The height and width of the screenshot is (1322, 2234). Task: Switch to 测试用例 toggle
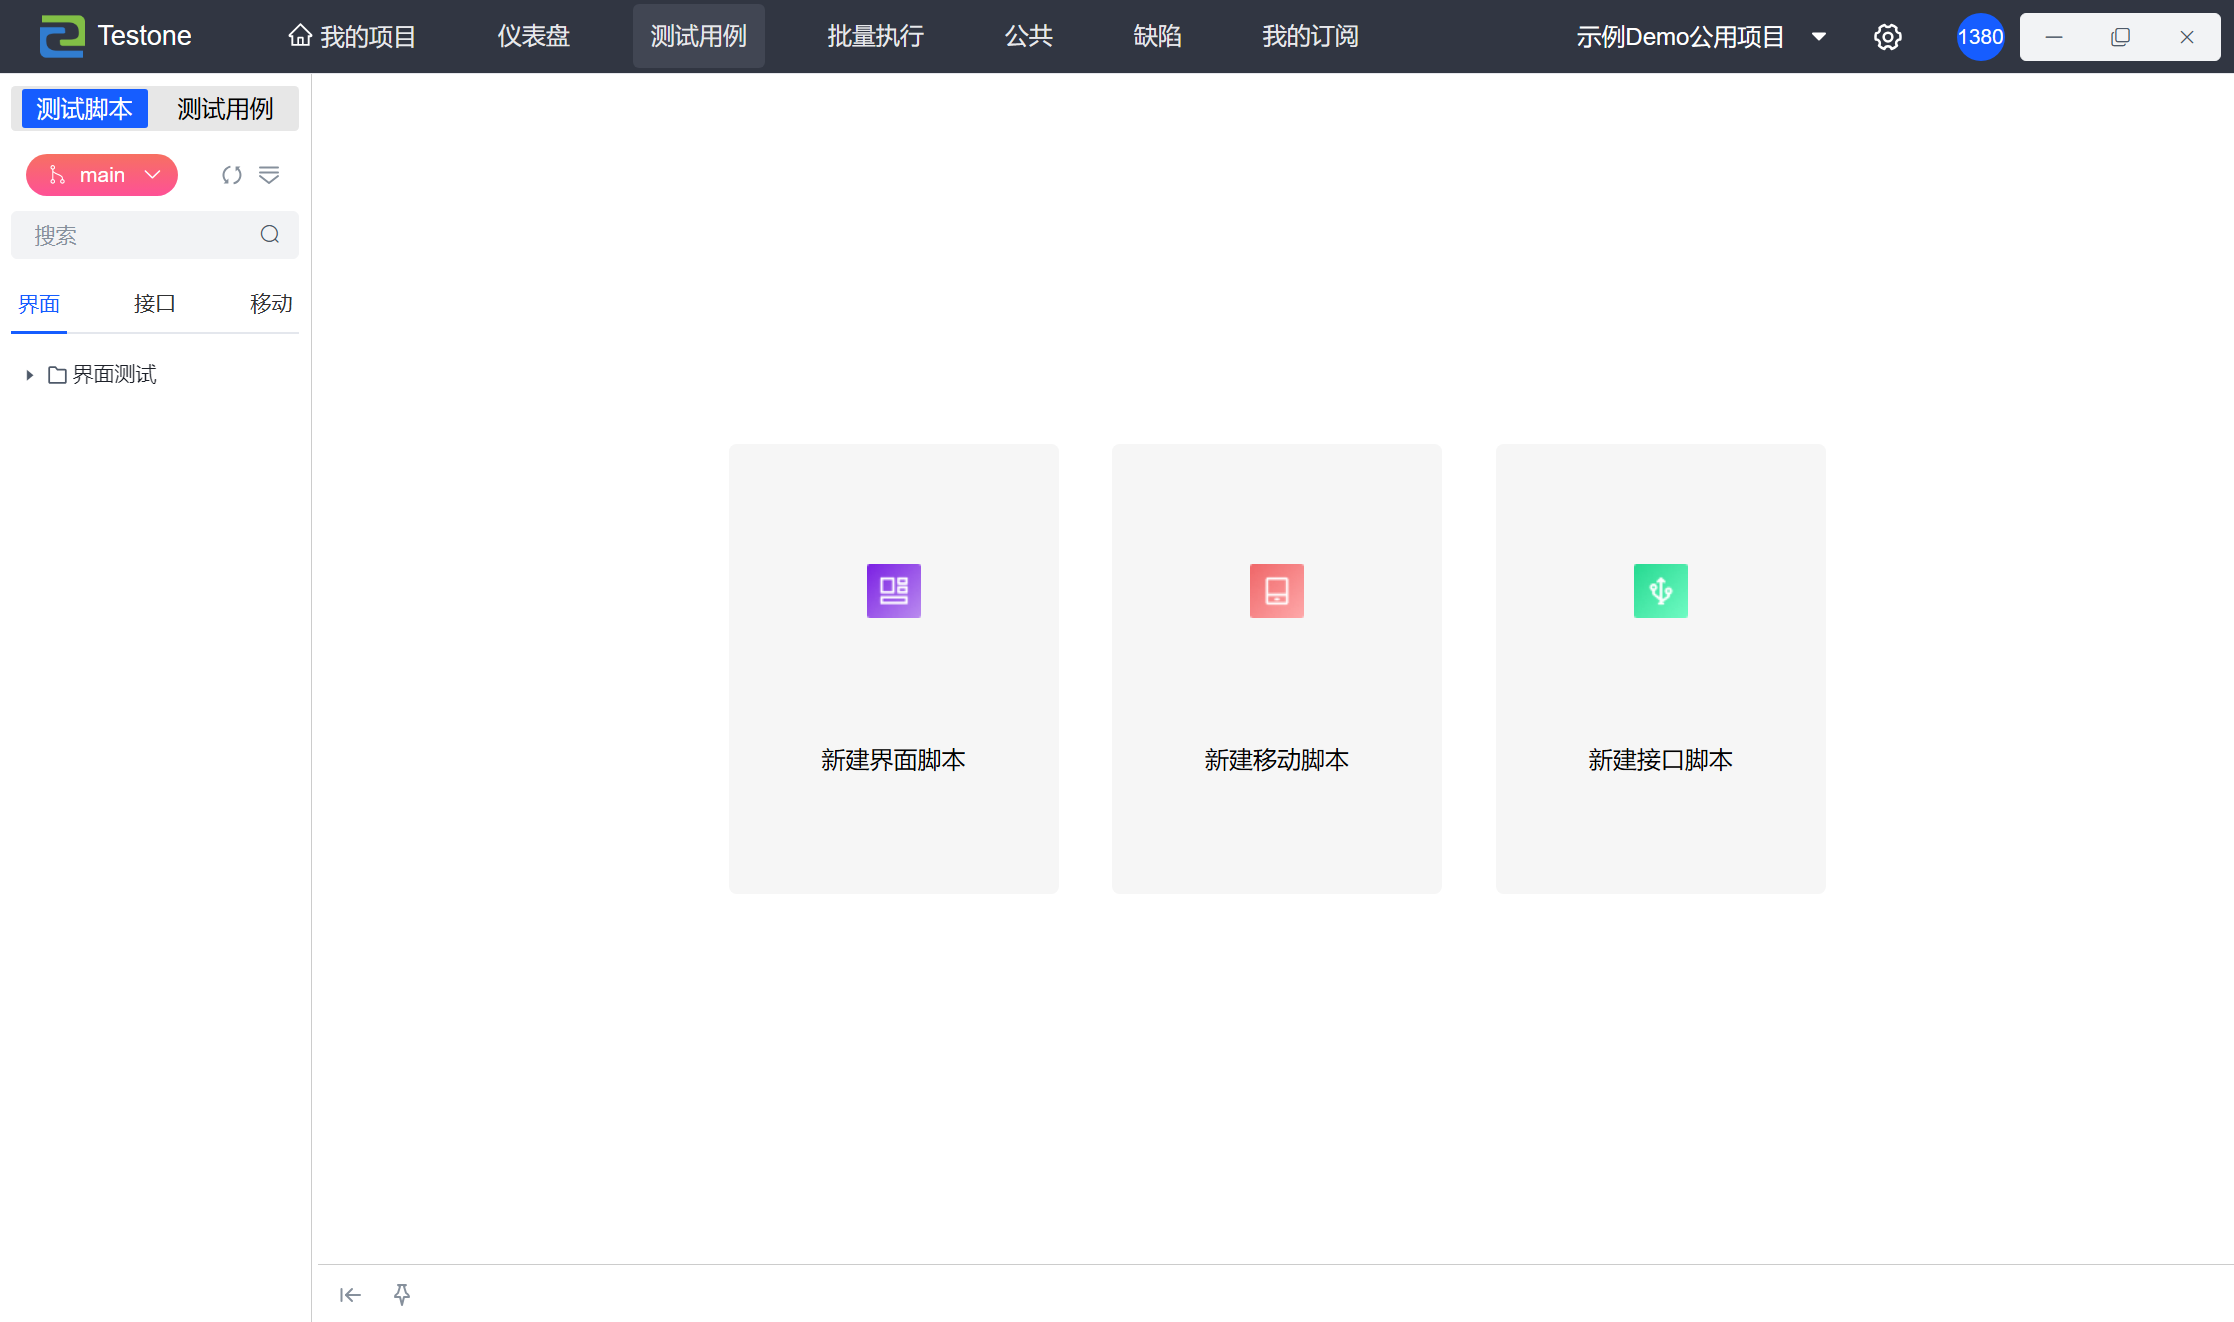(x=225, y=108)
